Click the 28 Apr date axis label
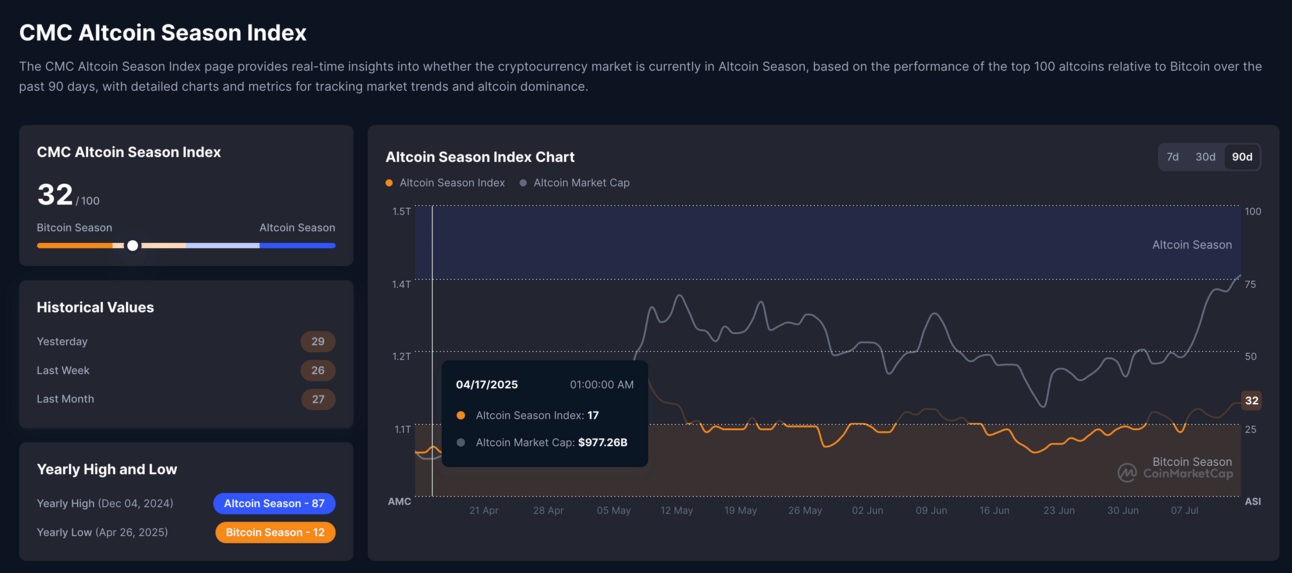1292x573 pixels. 548,510
